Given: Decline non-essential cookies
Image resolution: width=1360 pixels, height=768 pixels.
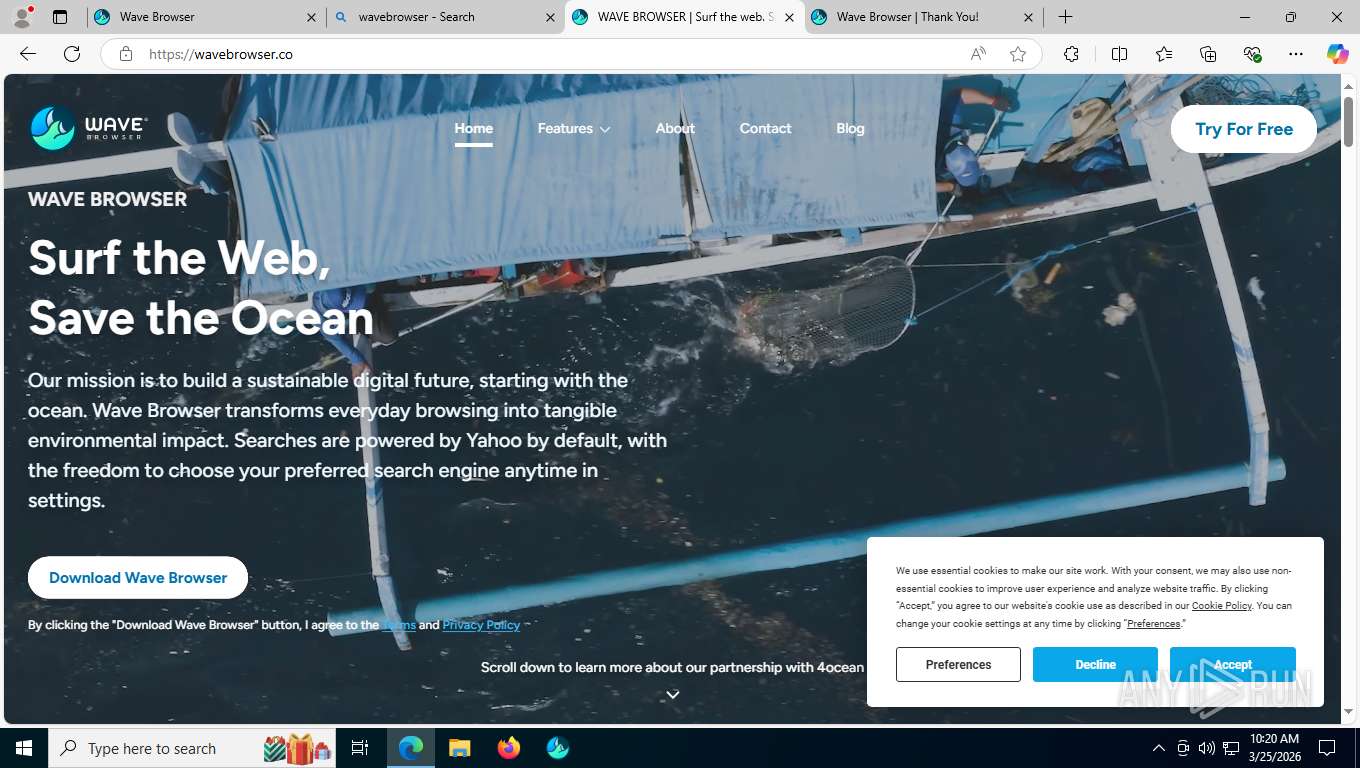Looking at the screenshot, I should click(x=1095, y=665).
